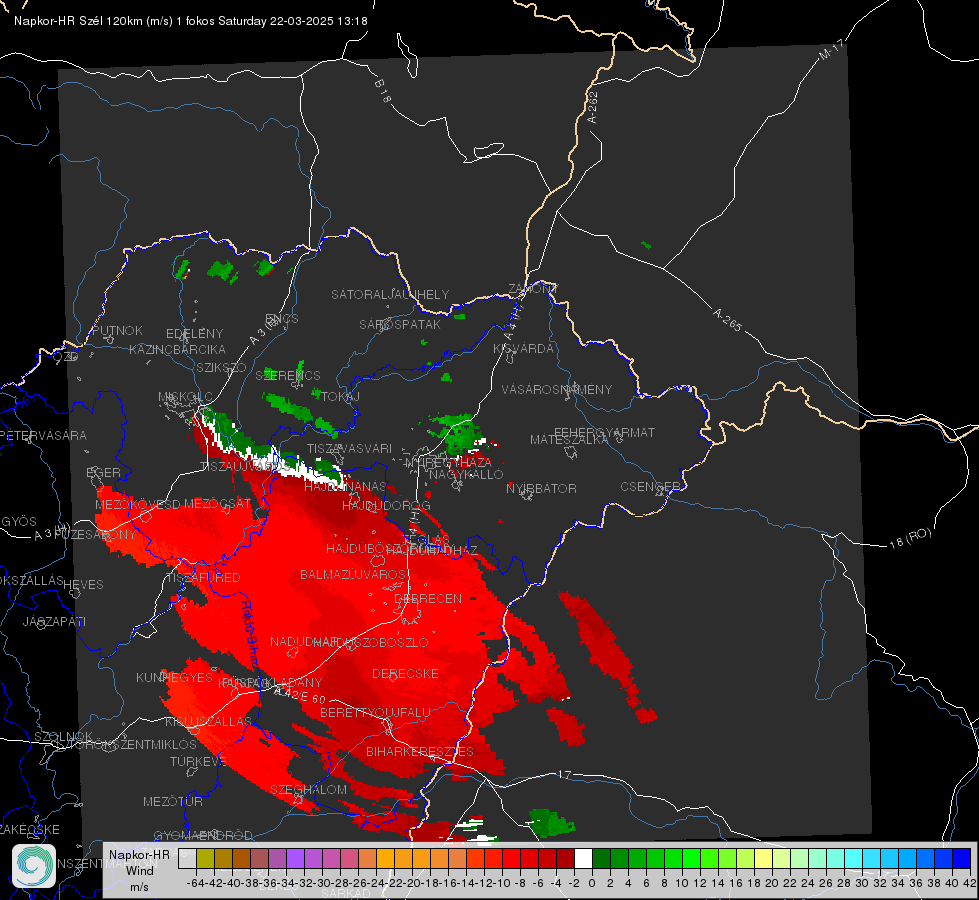
Task: Click the MISKOLC city label
Action: coord(185,397)
